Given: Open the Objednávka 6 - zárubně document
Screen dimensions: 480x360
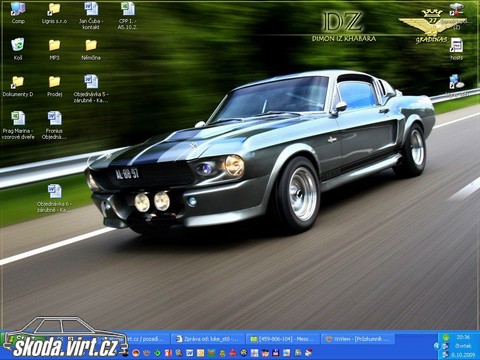Looking at the screenshot, I should click(54, 198).
